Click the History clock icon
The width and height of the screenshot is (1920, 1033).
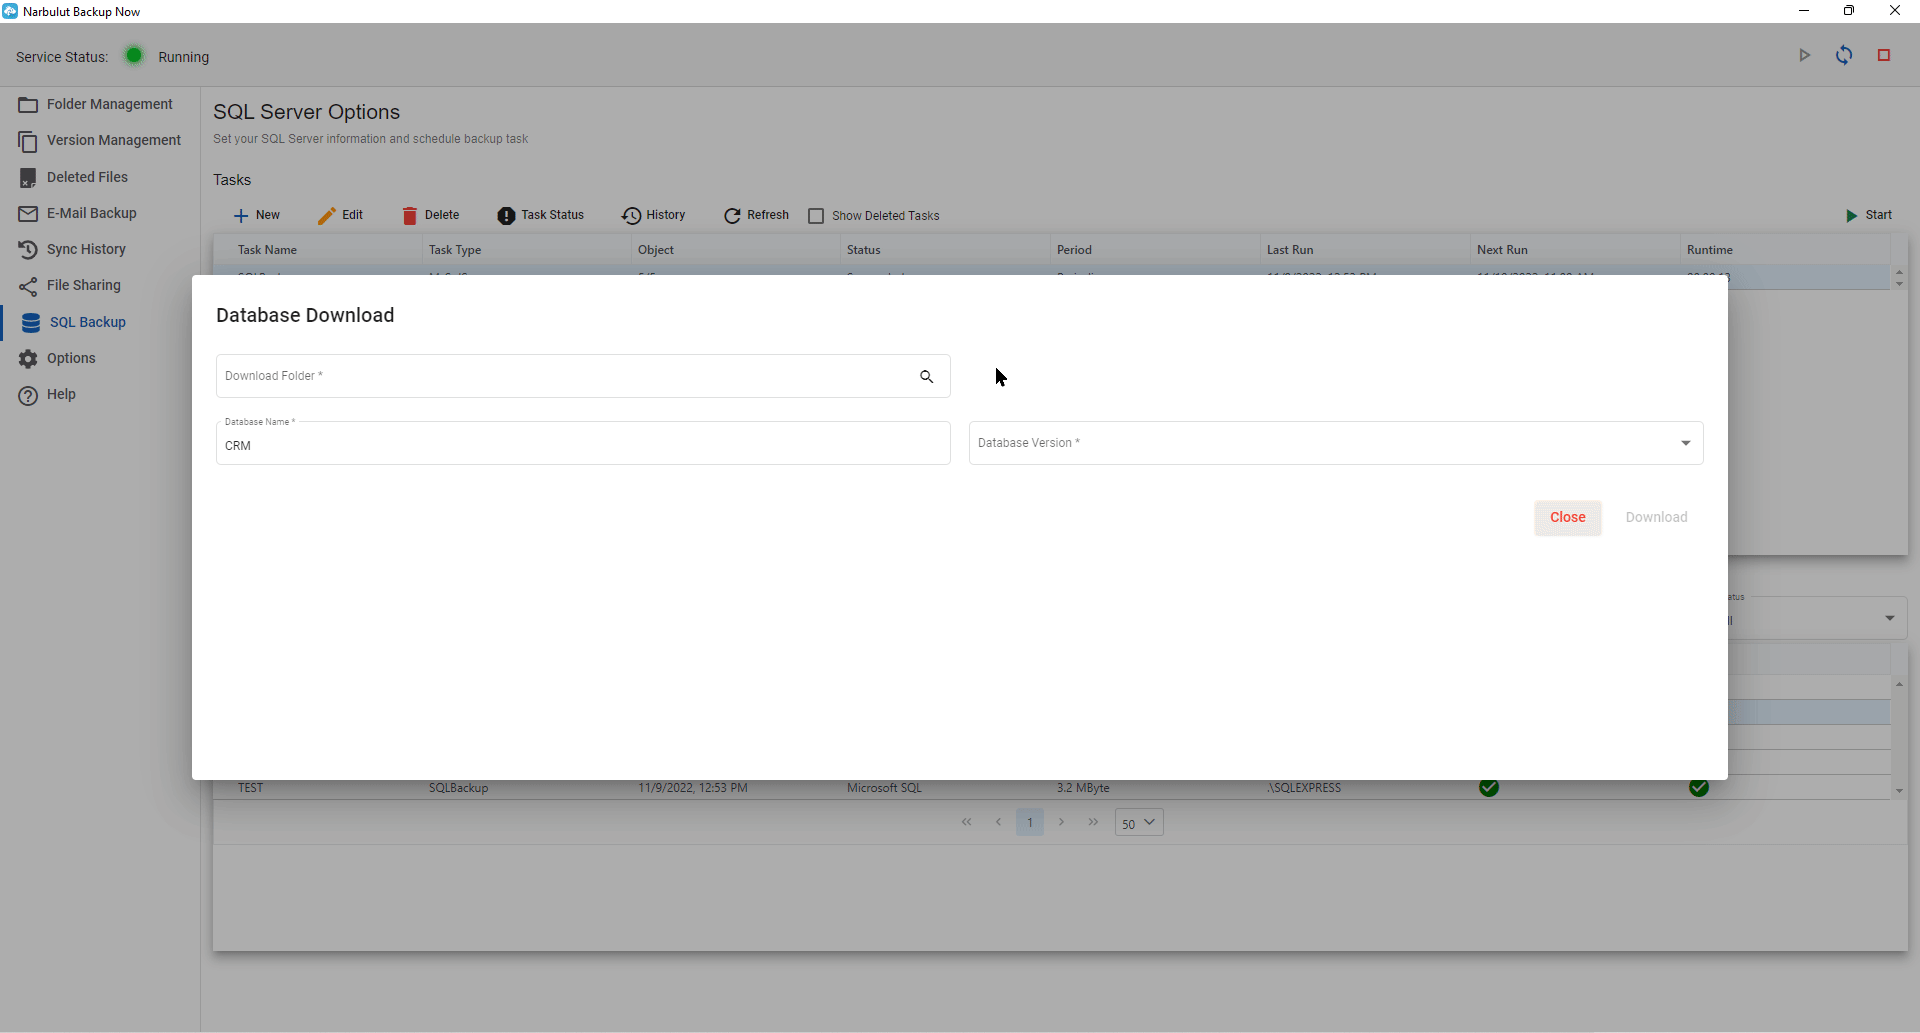631,216
